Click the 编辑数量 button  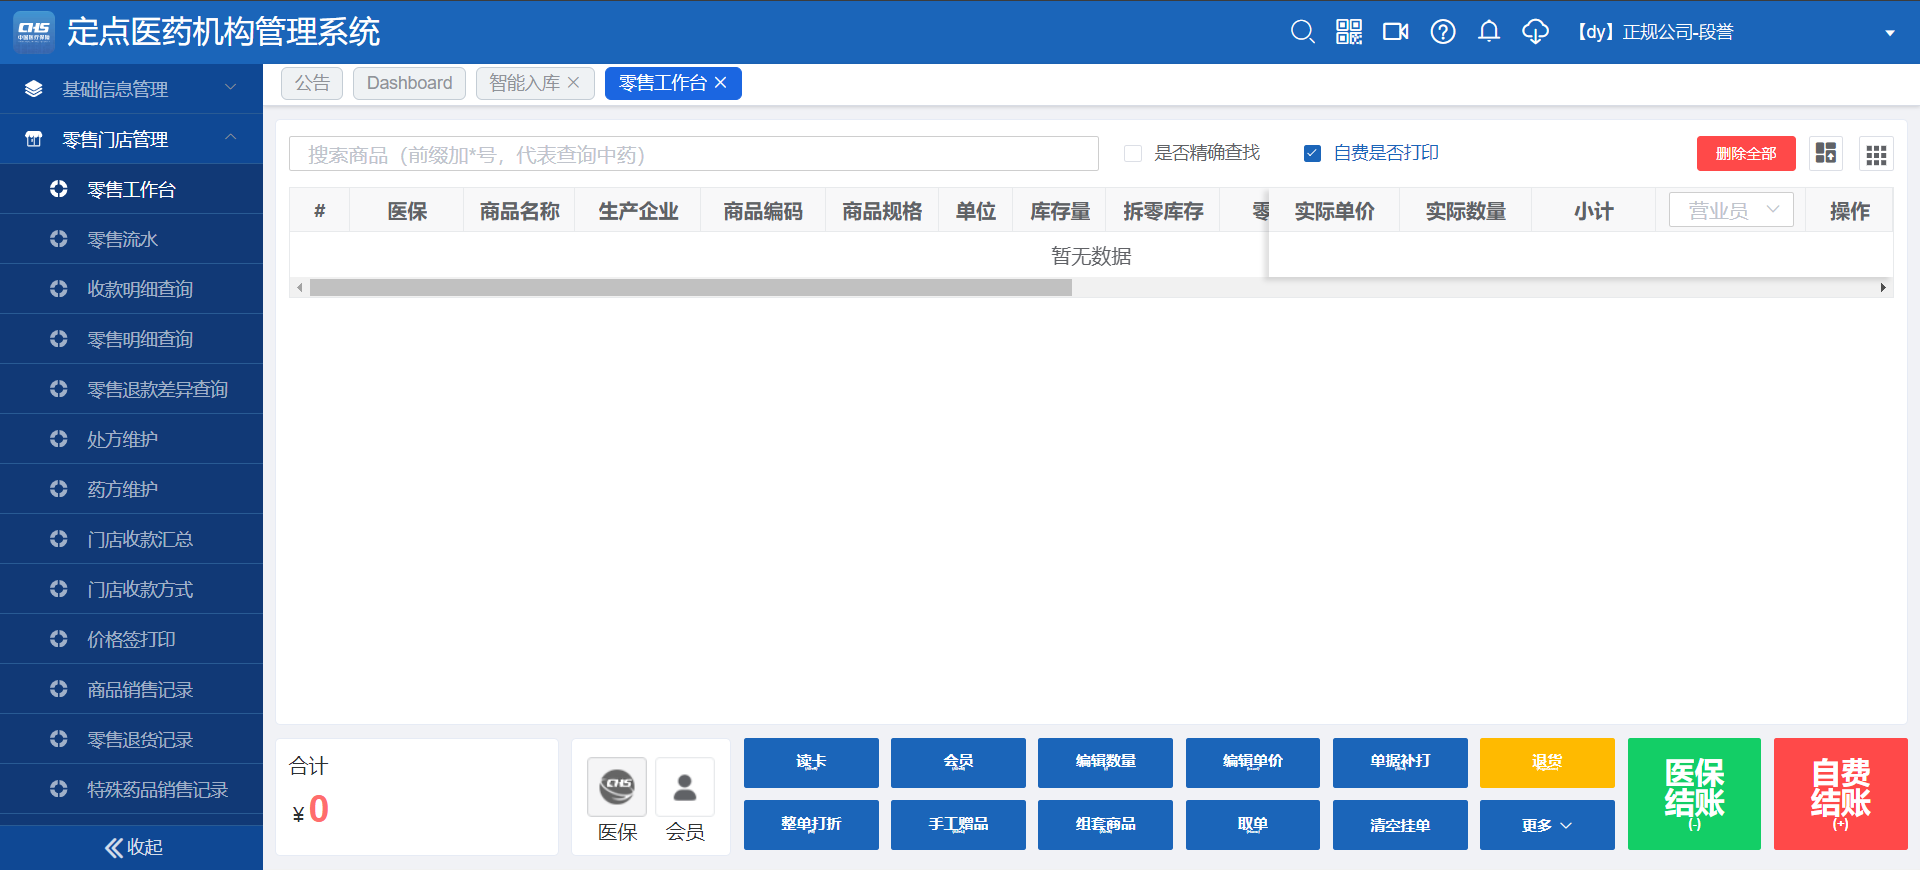pos(1105,762)
